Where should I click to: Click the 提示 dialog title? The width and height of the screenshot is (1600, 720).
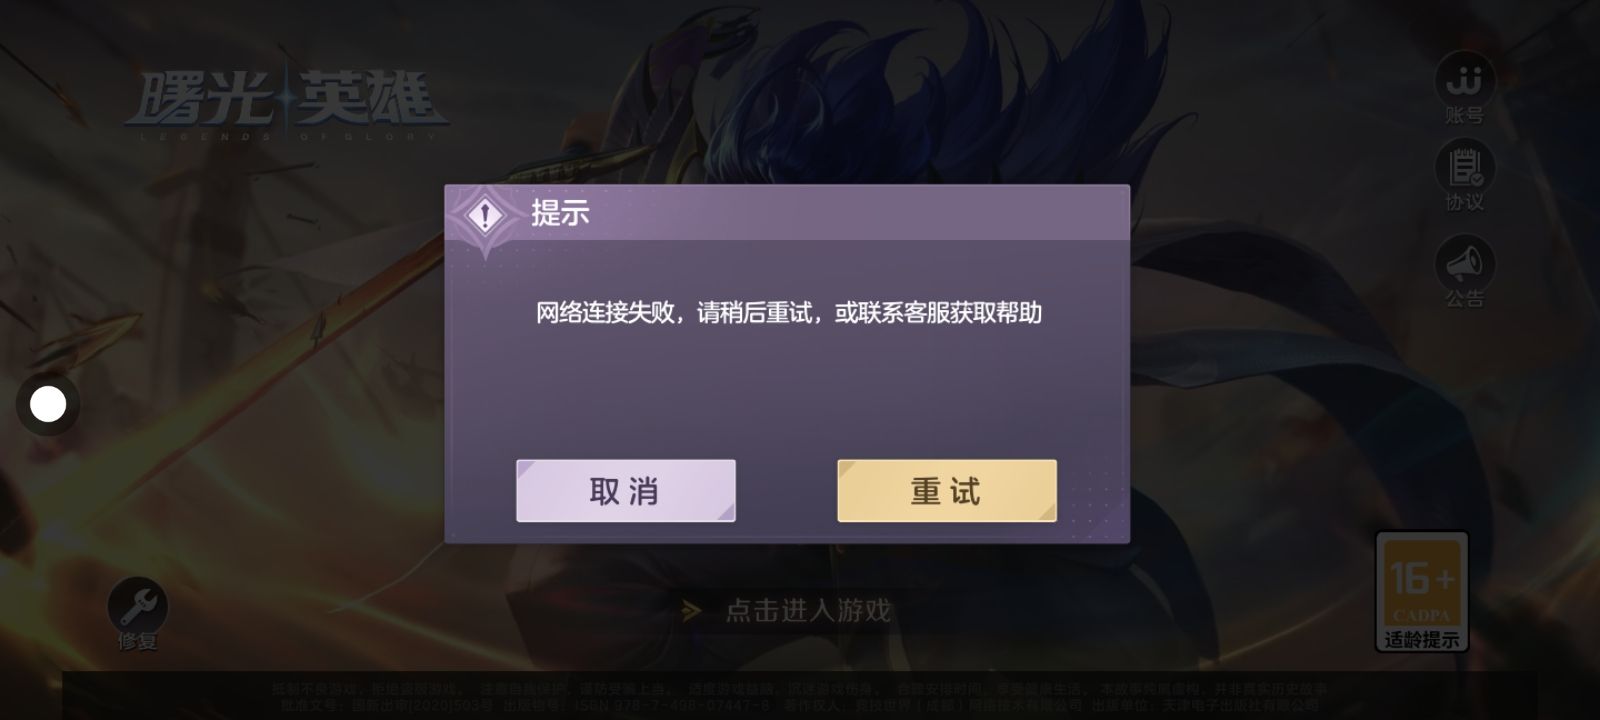[560, 213]
